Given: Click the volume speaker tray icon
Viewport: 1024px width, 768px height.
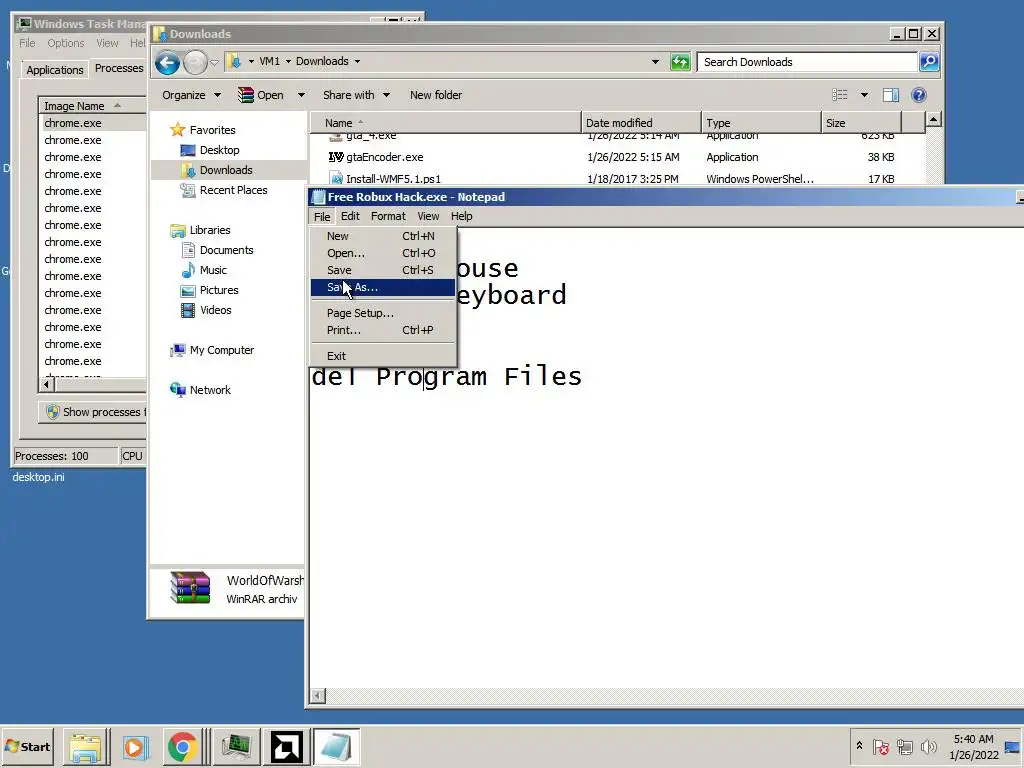Looking at the screenshot, I should (x=928, y=746).
